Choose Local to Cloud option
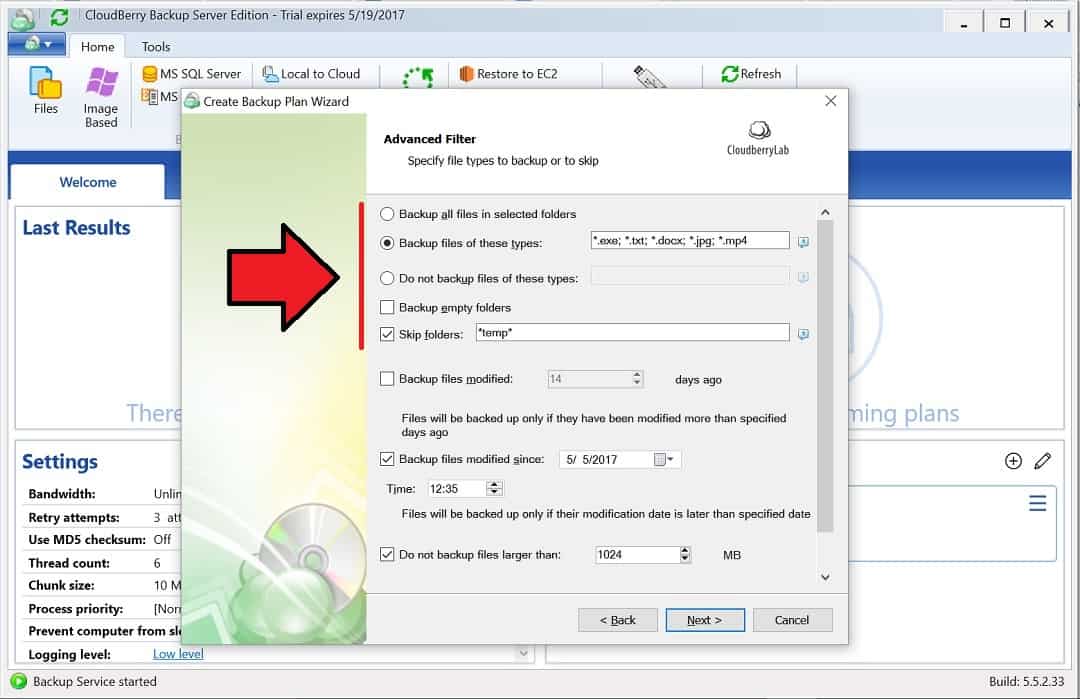Image resolution: width=1080 pixels, height=699 pixels. (311, 74)
